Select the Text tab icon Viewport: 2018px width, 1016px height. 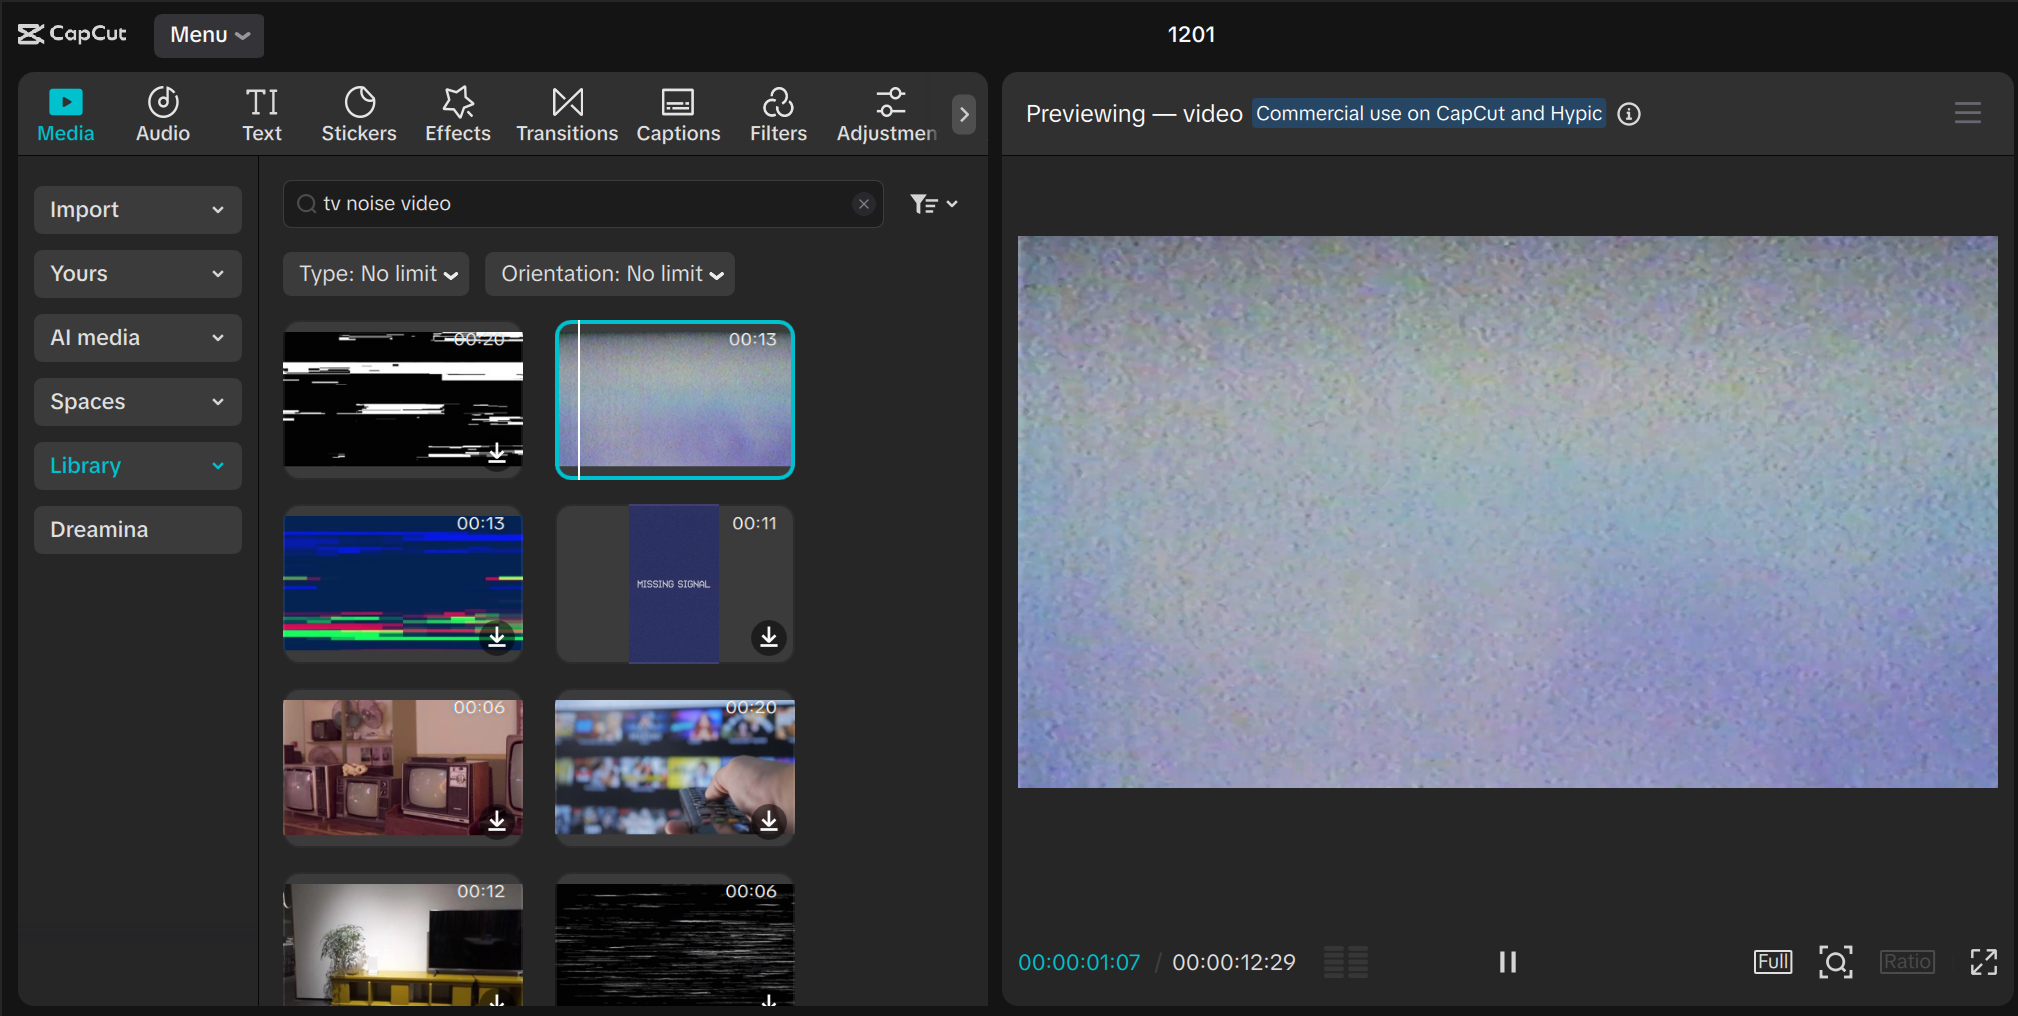click(x=261, y=113)
